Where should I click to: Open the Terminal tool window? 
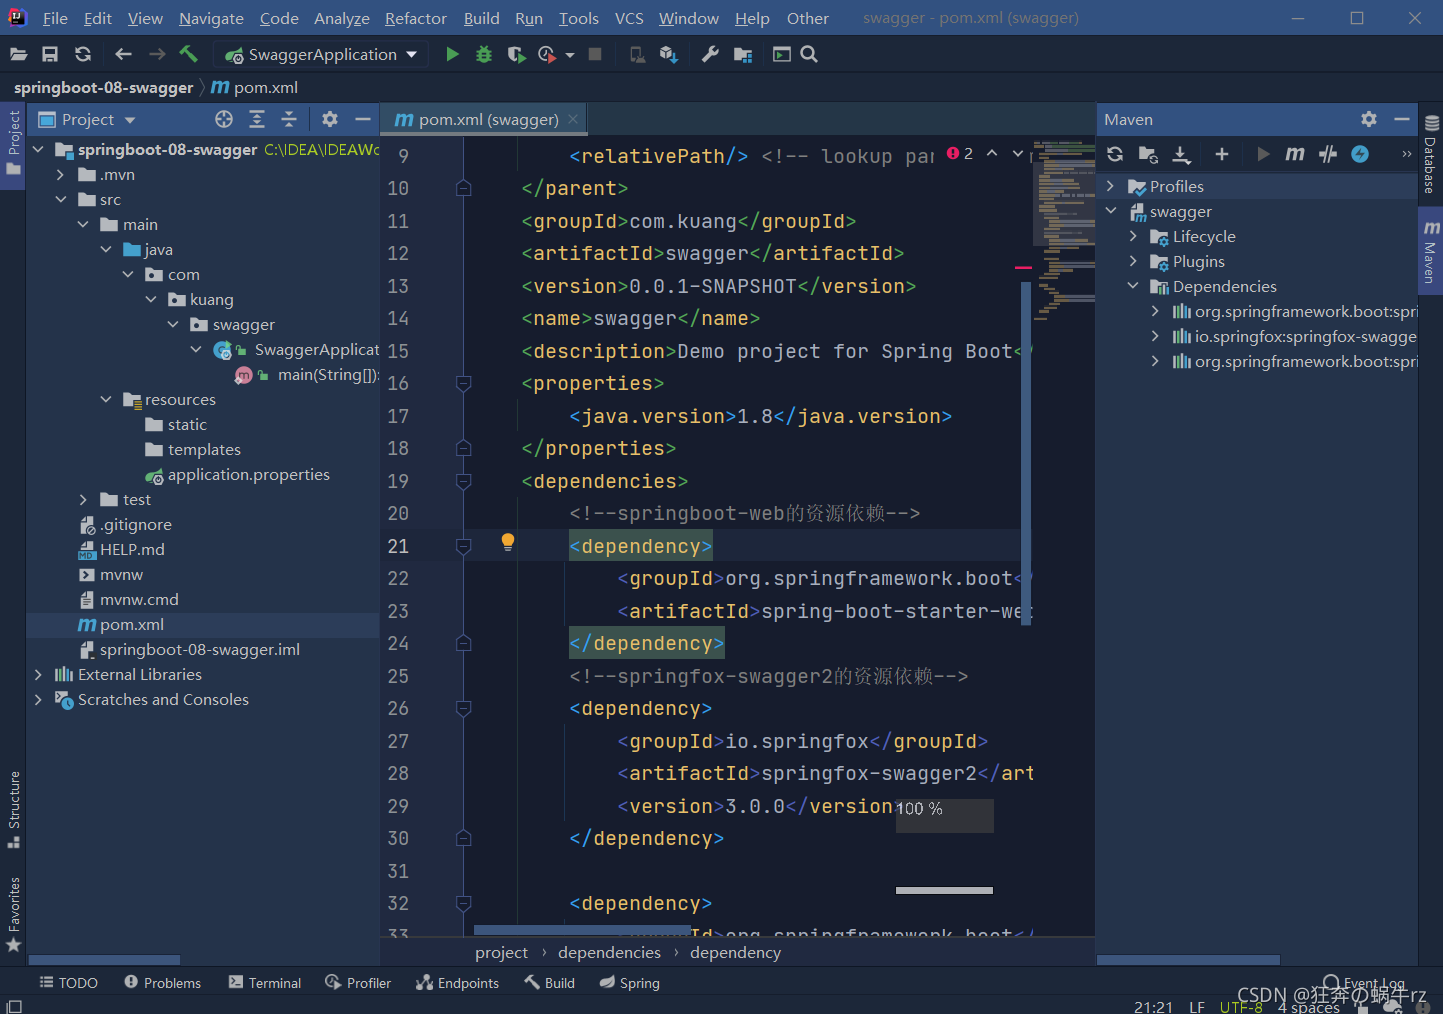click(x=265, y=983)
